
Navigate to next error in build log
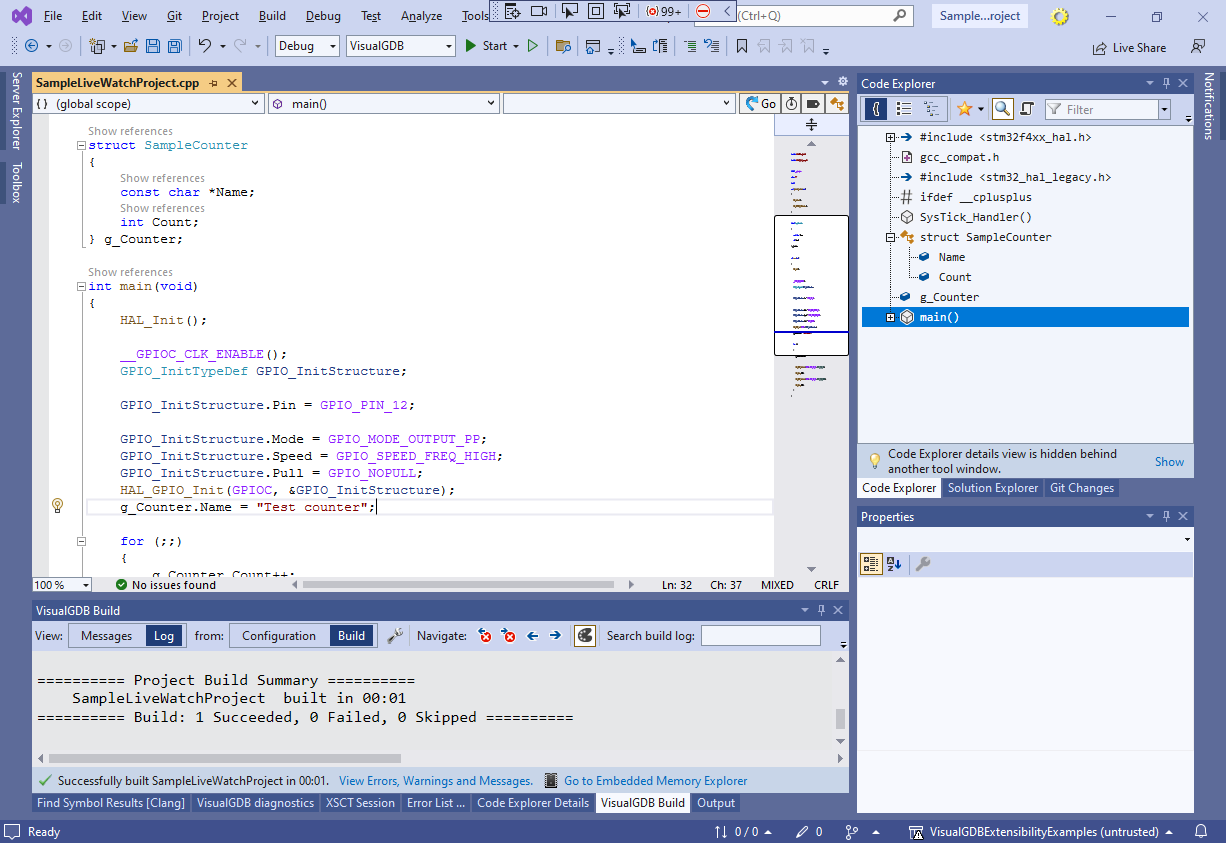(509, 635)
